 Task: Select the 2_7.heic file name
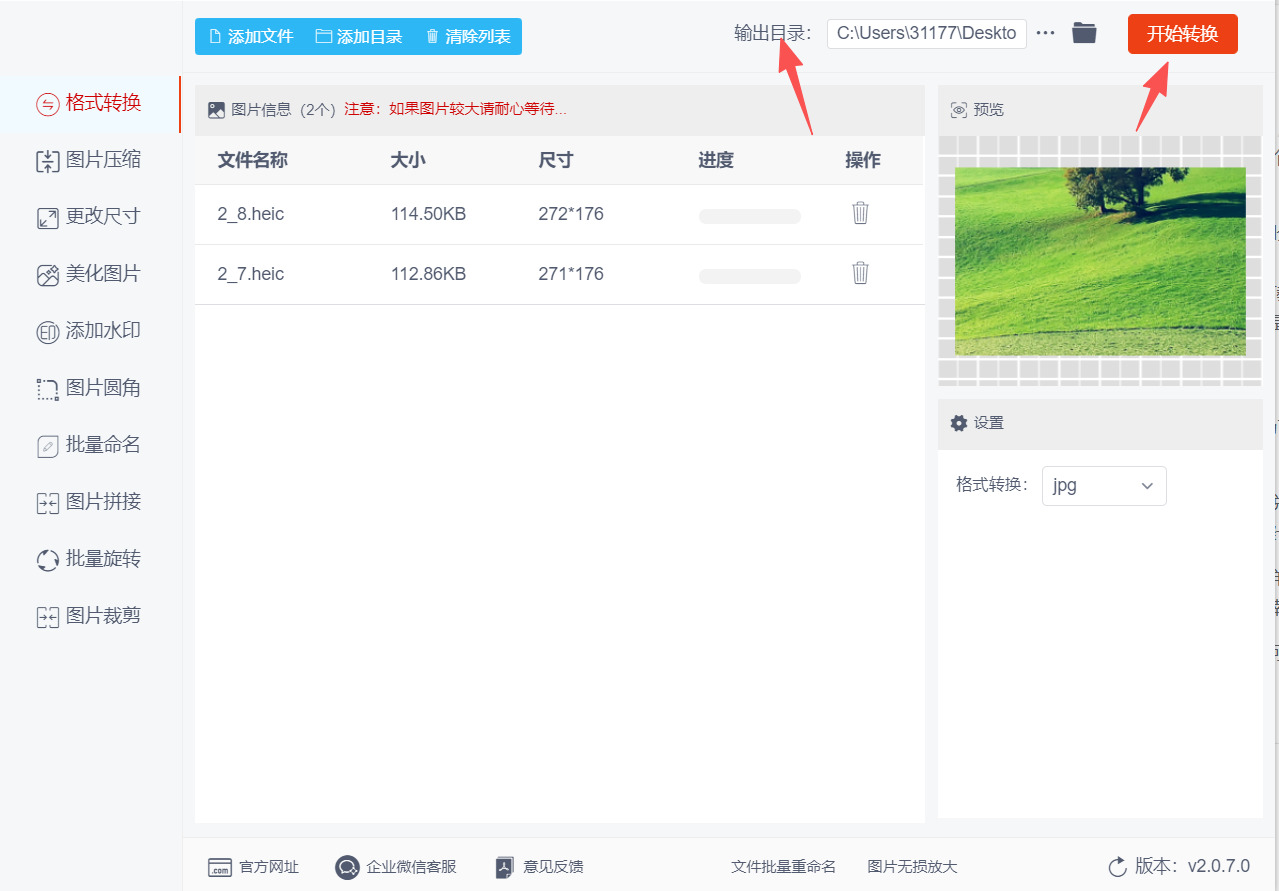pyautogui.click(x=251, y=274)
